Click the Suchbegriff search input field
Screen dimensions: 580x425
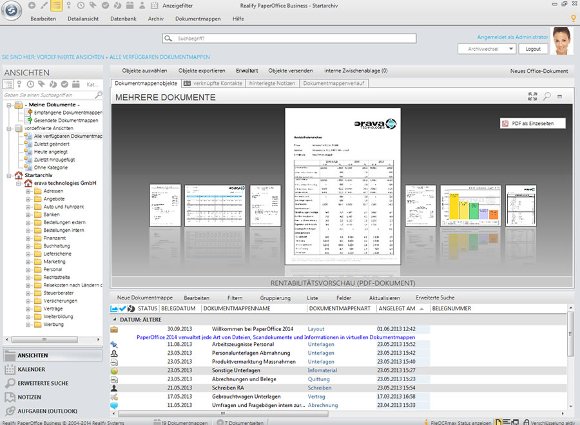coord(289,38)
